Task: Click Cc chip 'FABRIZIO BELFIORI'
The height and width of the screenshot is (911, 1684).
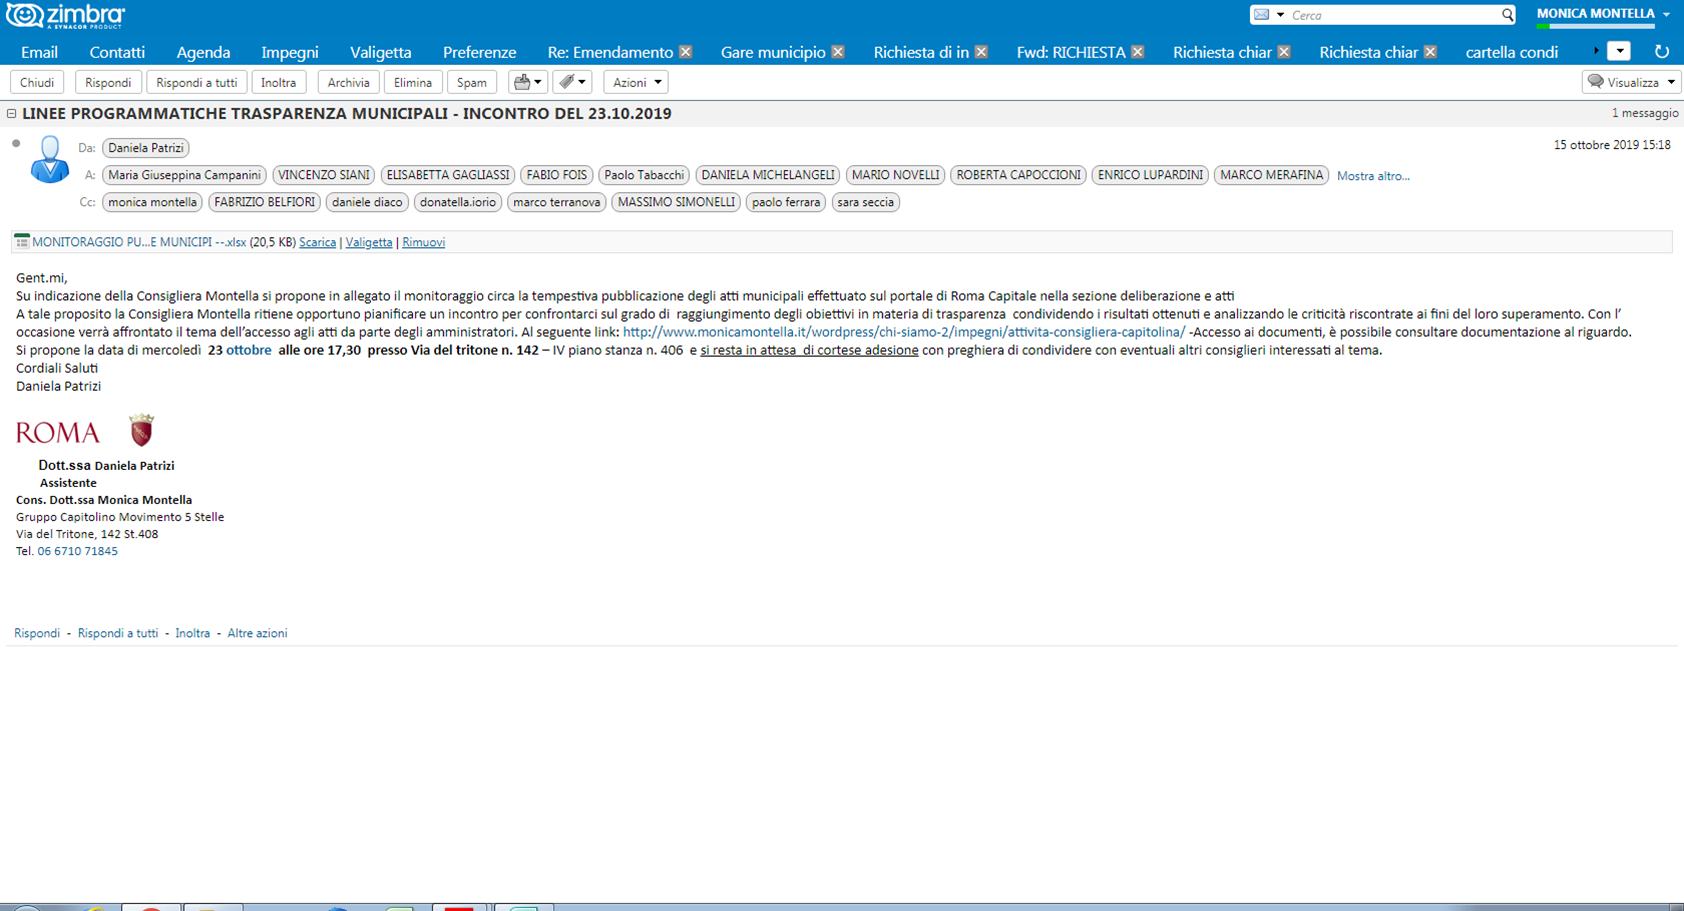Action: point(265,202)
